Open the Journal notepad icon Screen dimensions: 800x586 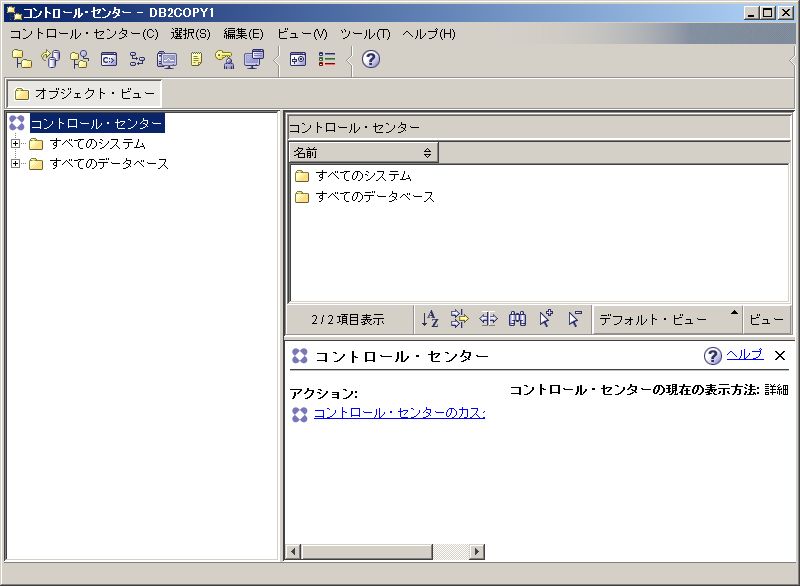coord(196,59)
